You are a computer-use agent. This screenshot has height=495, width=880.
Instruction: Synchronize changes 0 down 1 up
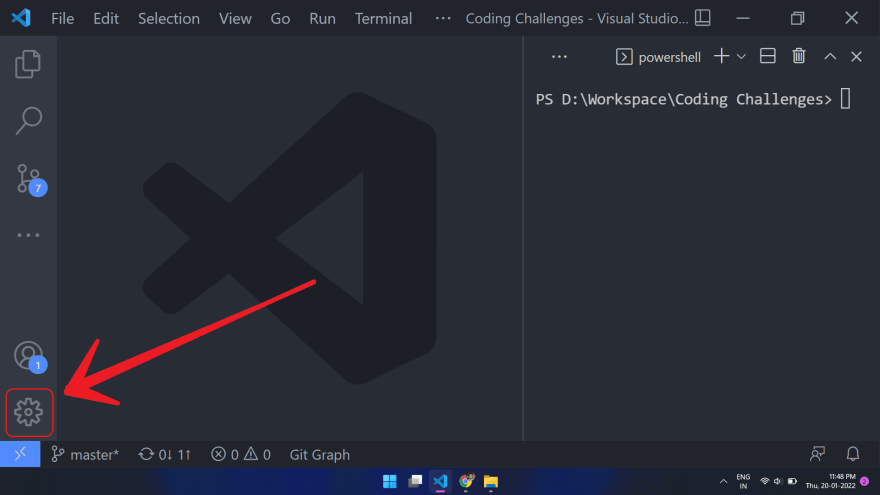(x=165, y=455)
